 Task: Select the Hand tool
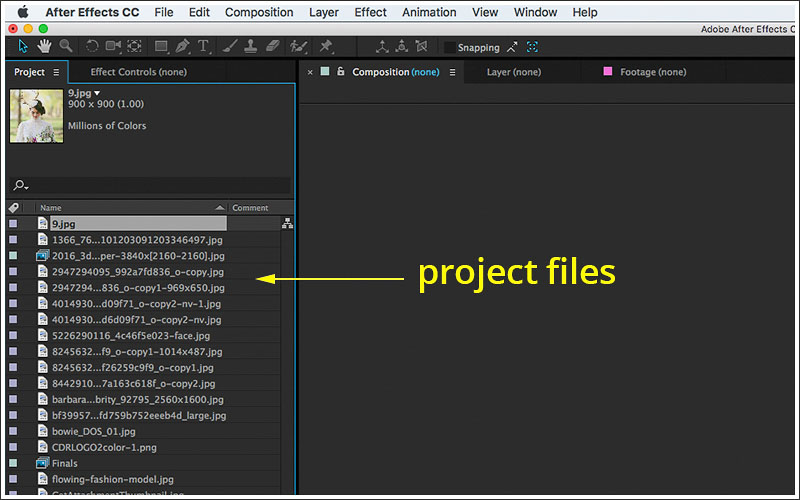[x=44, y=46]
